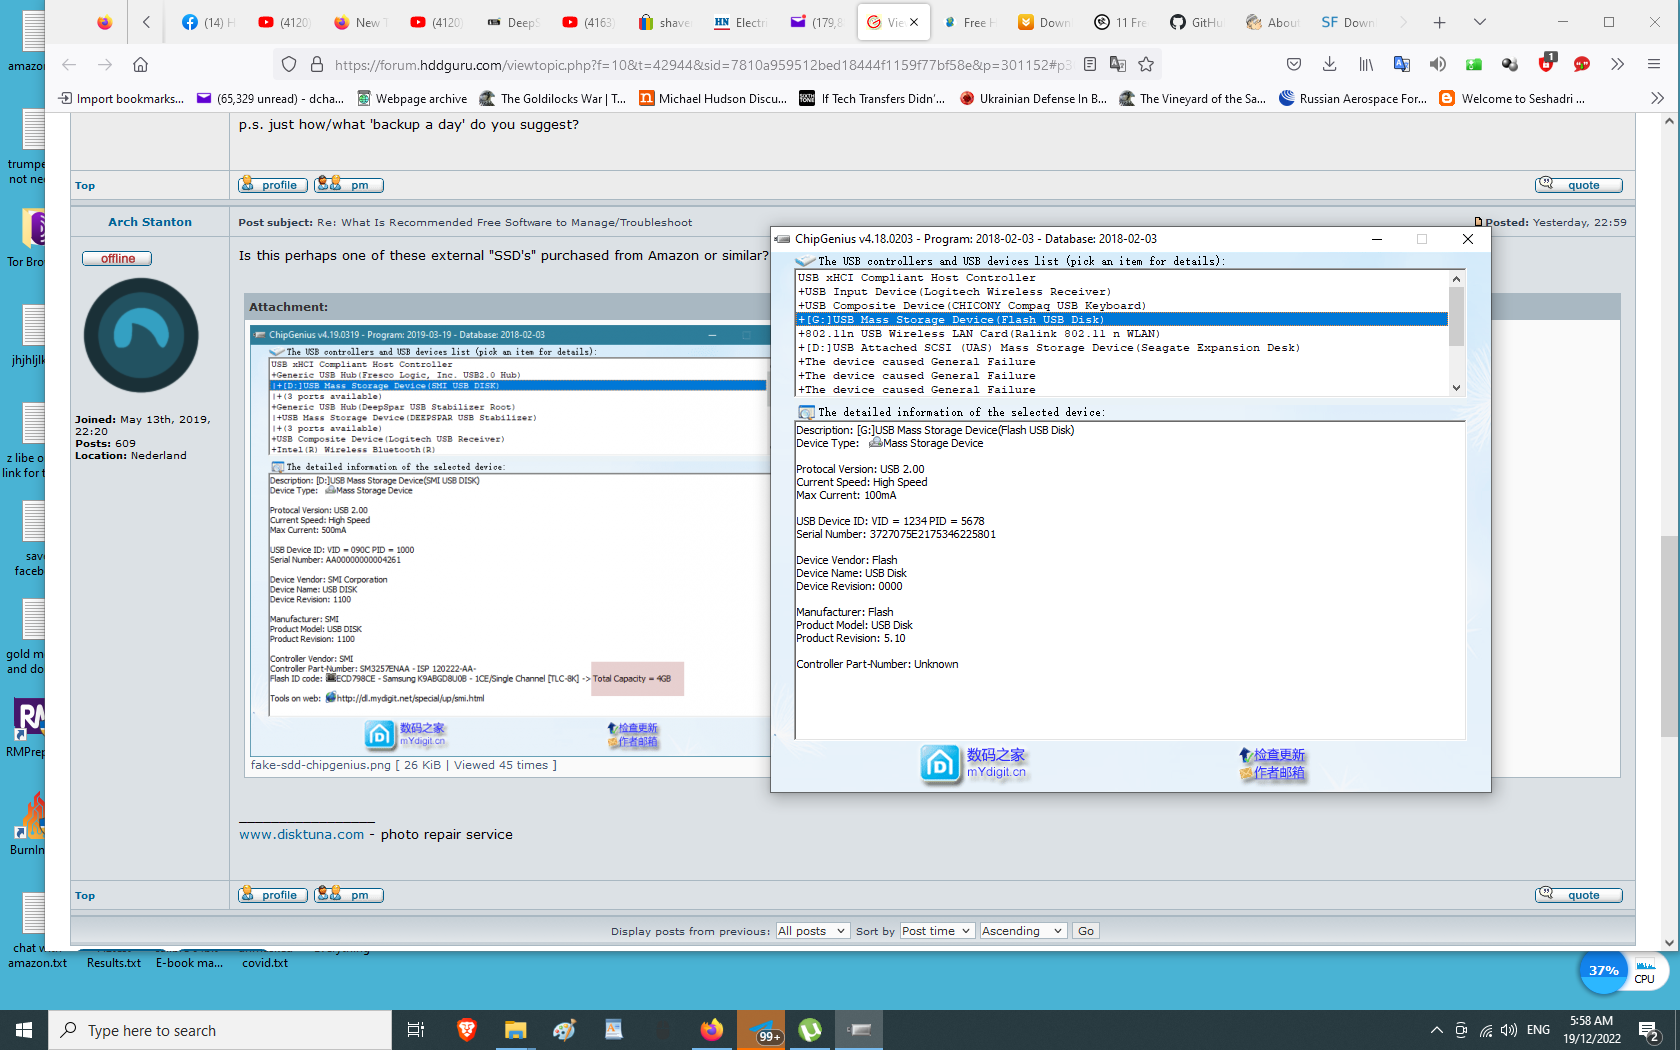Screen dimensions: 1680x1050
Task: Expand the overflow extensions chevron
Action: [x=1618, y=65]
